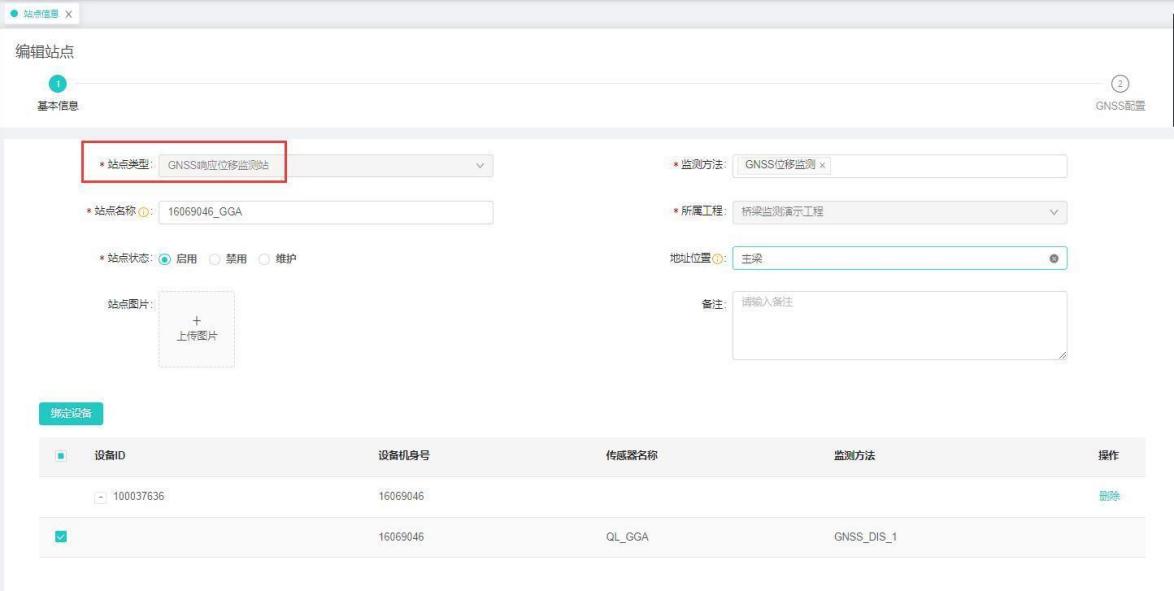
Task: Edit the 站点名称 input field
Action: click(x=325, y=212)
